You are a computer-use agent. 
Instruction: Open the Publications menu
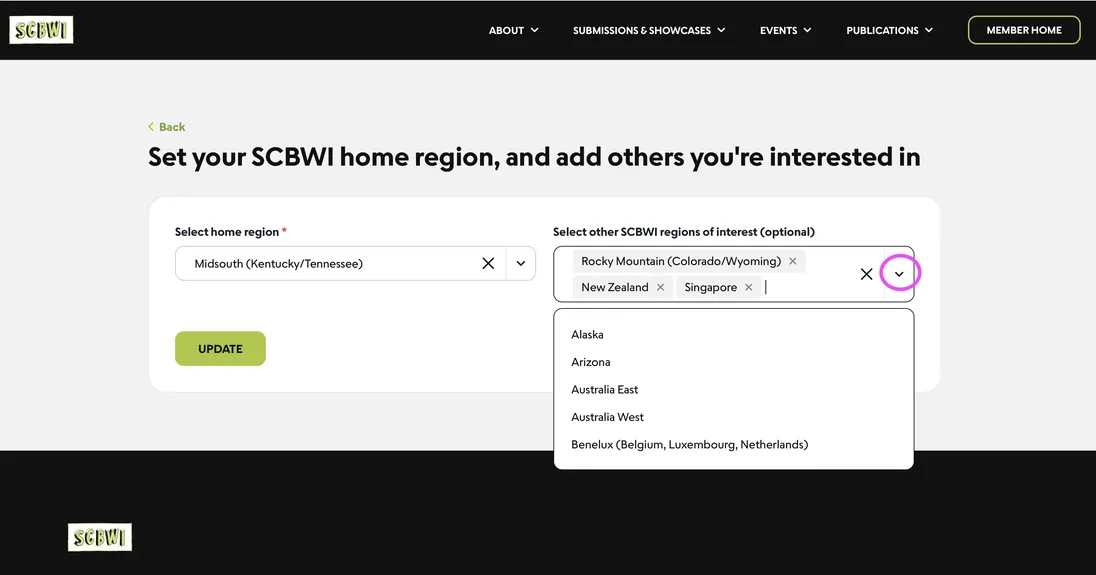click(889, 30)
